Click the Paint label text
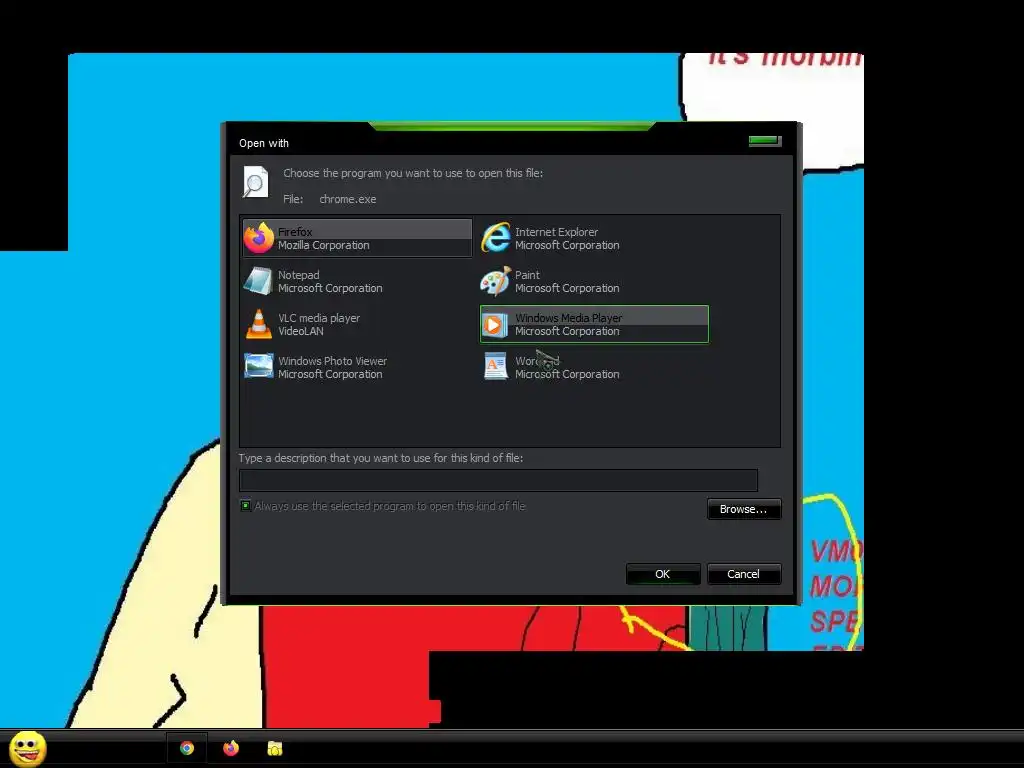 point(528,275)
